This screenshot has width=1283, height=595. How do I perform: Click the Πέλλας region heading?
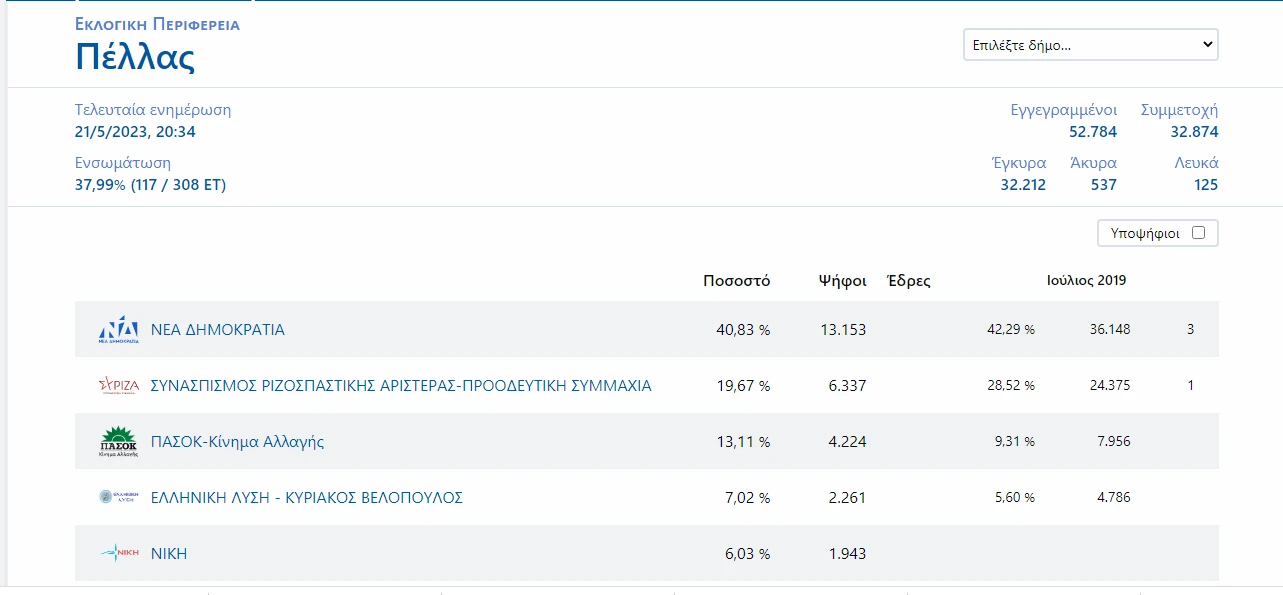[134, 57]
